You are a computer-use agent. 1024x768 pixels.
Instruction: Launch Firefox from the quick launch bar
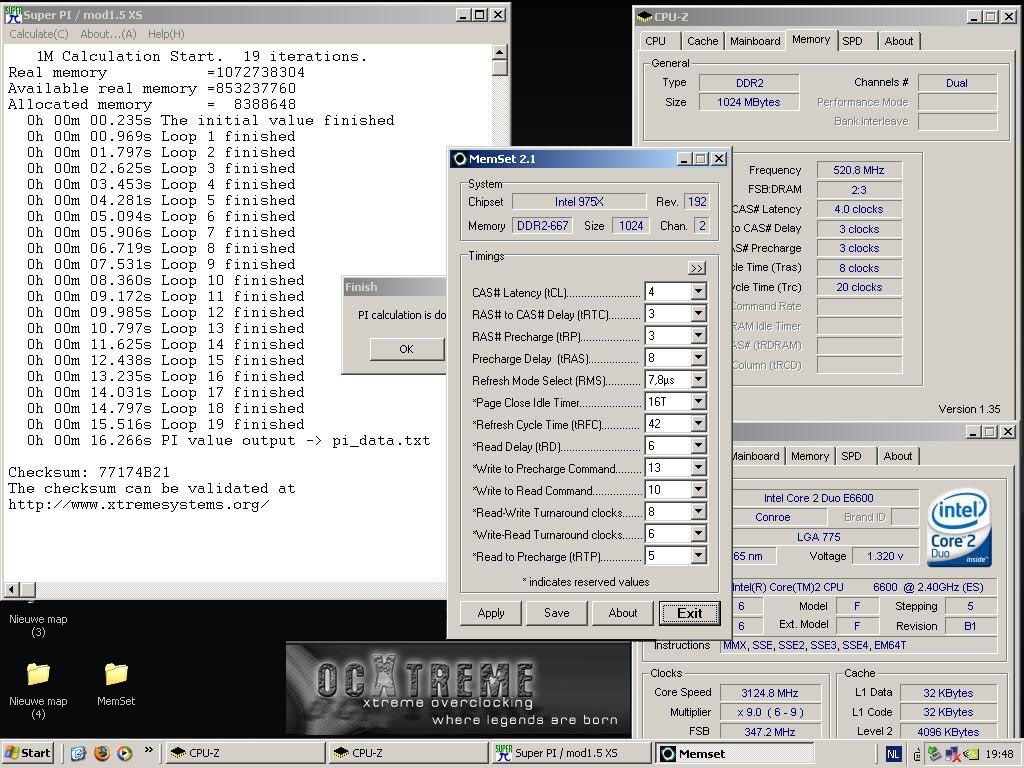coord(102,753)
